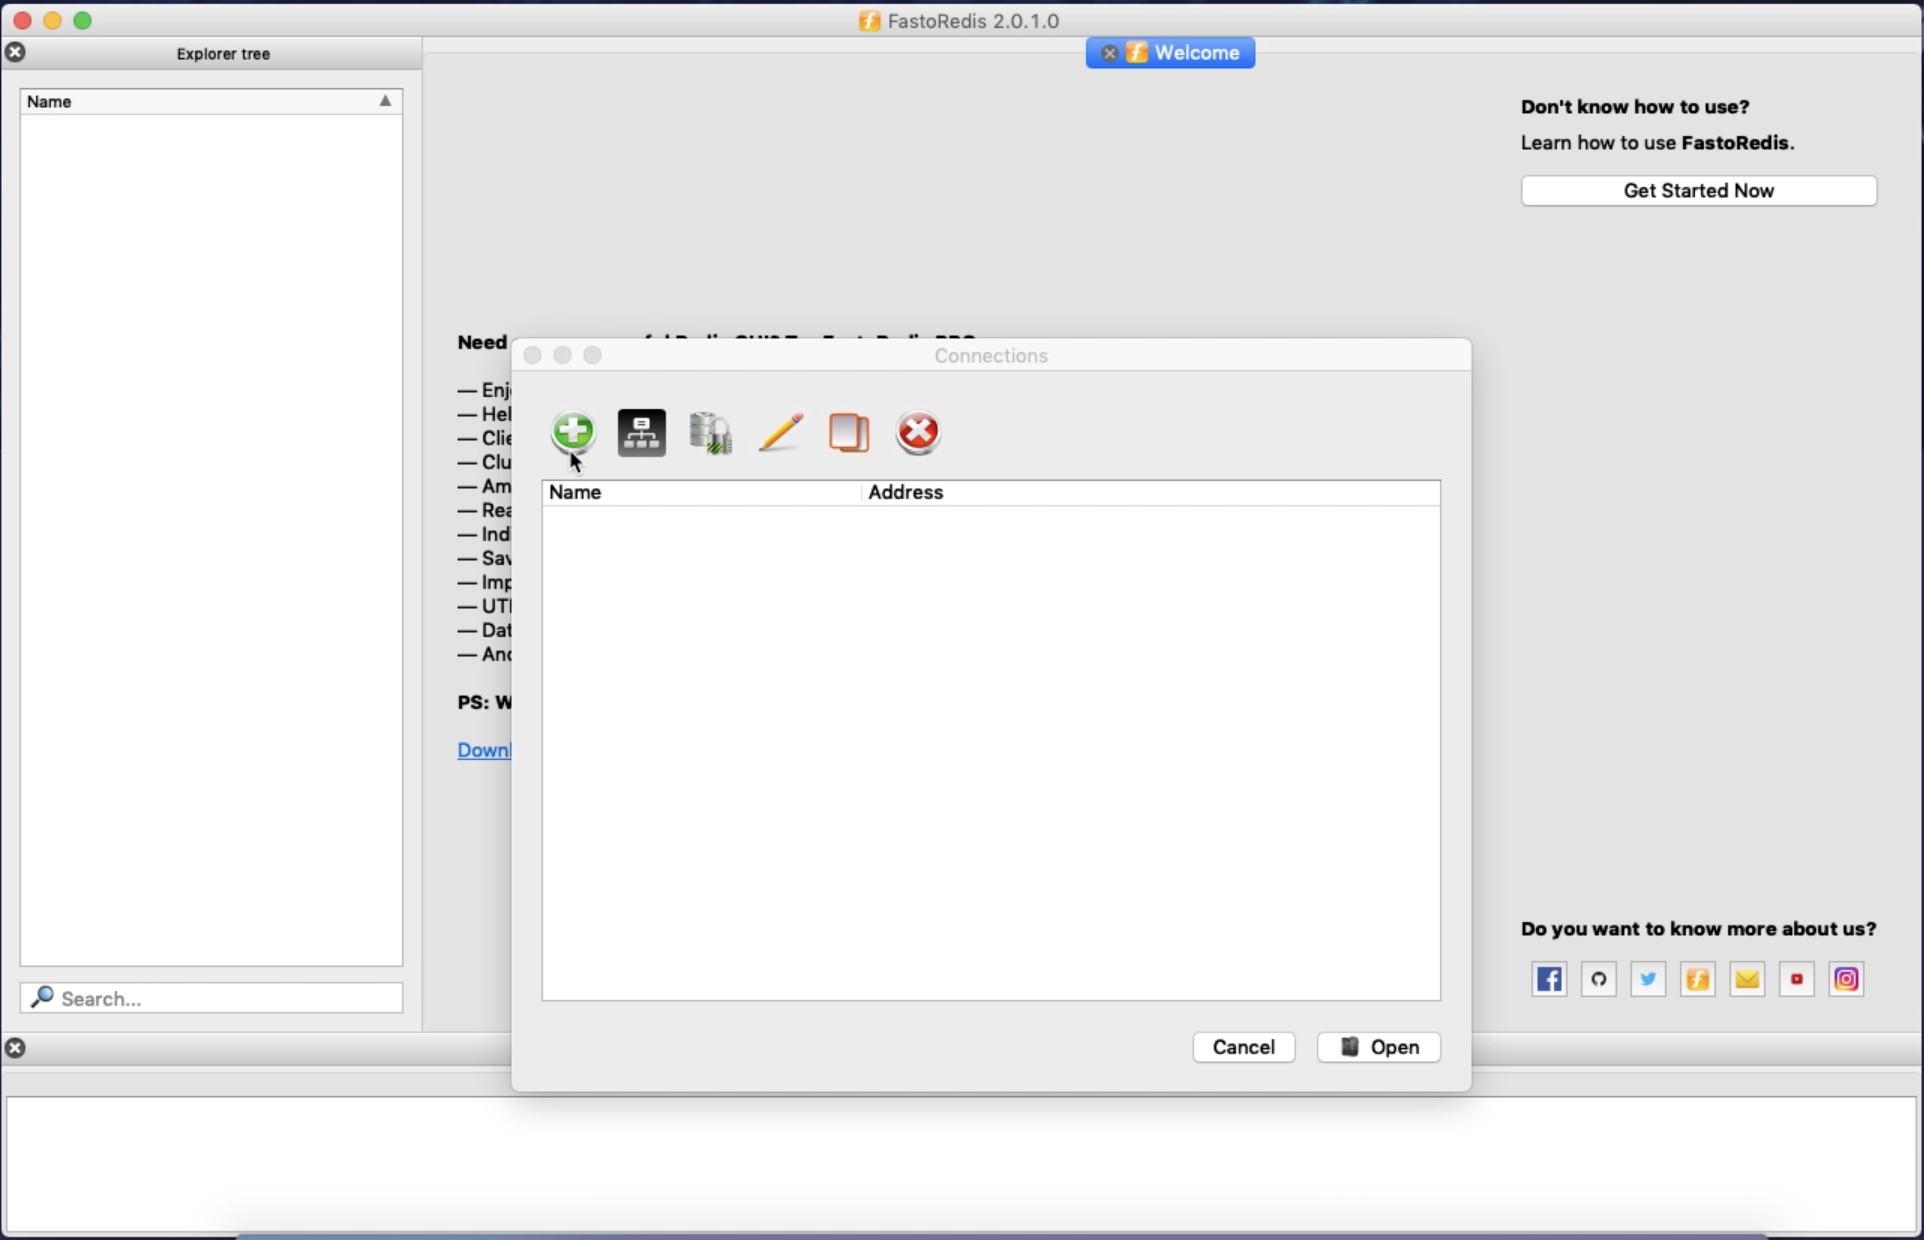Add cluster connection via network diagram icon
The height and width of the screenshot is (1240, 1924).
pos(642,432)
